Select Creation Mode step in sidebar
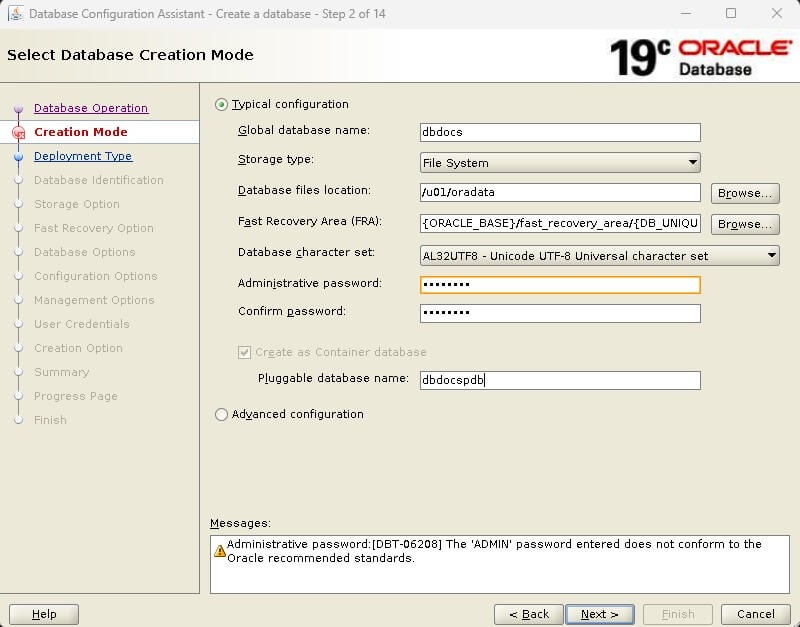The height and width of the screenshot is (627, 800). click(81, 132)
